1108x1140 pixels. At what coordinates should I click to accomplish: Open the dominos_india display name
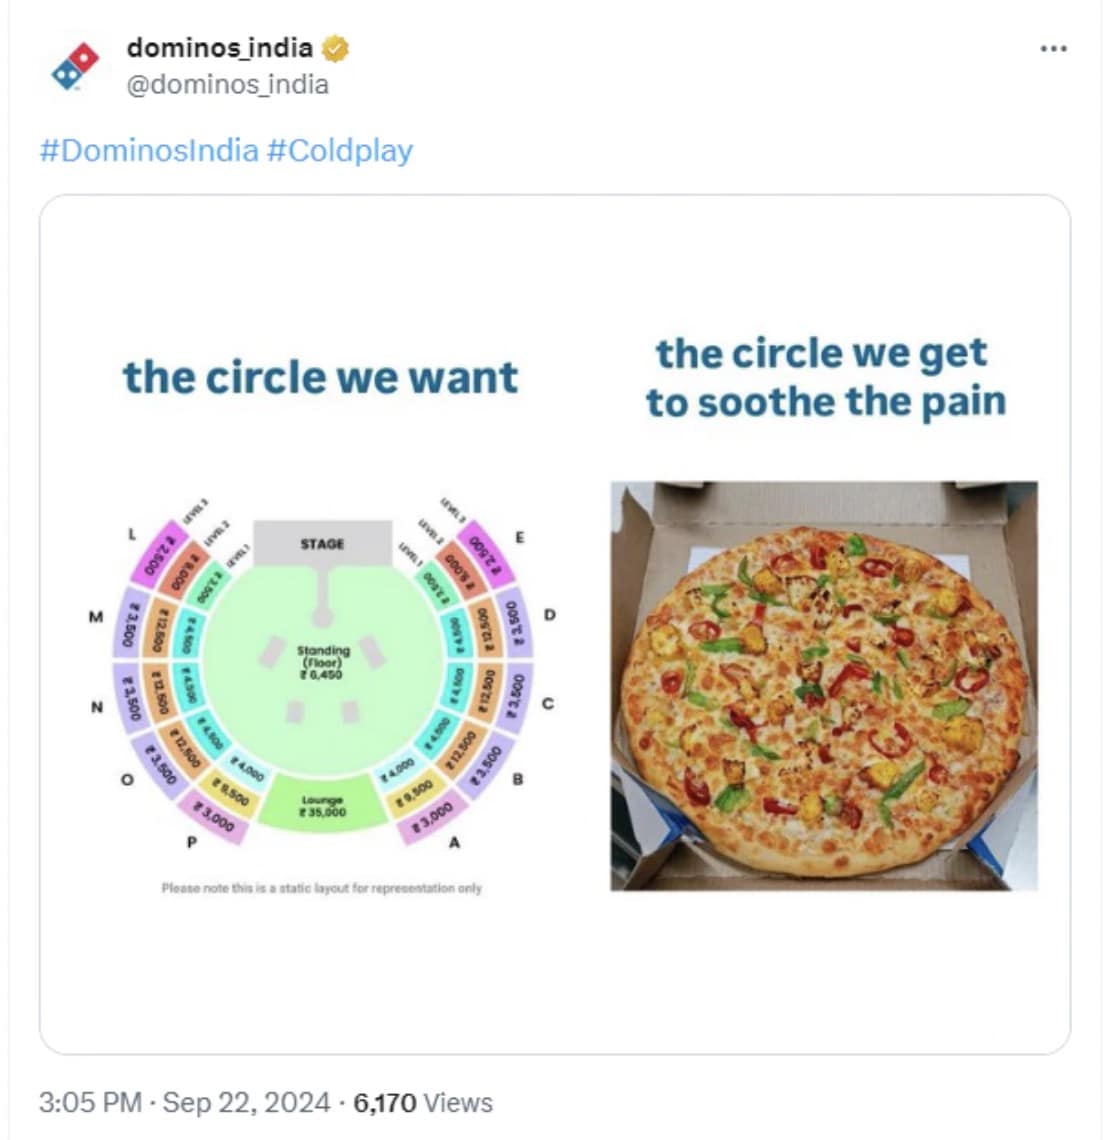click(x=219, y=48)
